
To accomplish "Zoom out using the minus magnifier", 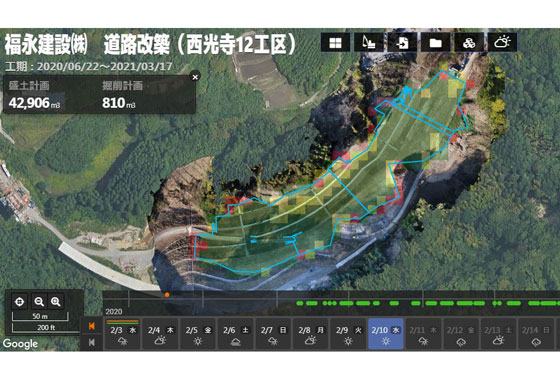I will (x=39, y=302).
